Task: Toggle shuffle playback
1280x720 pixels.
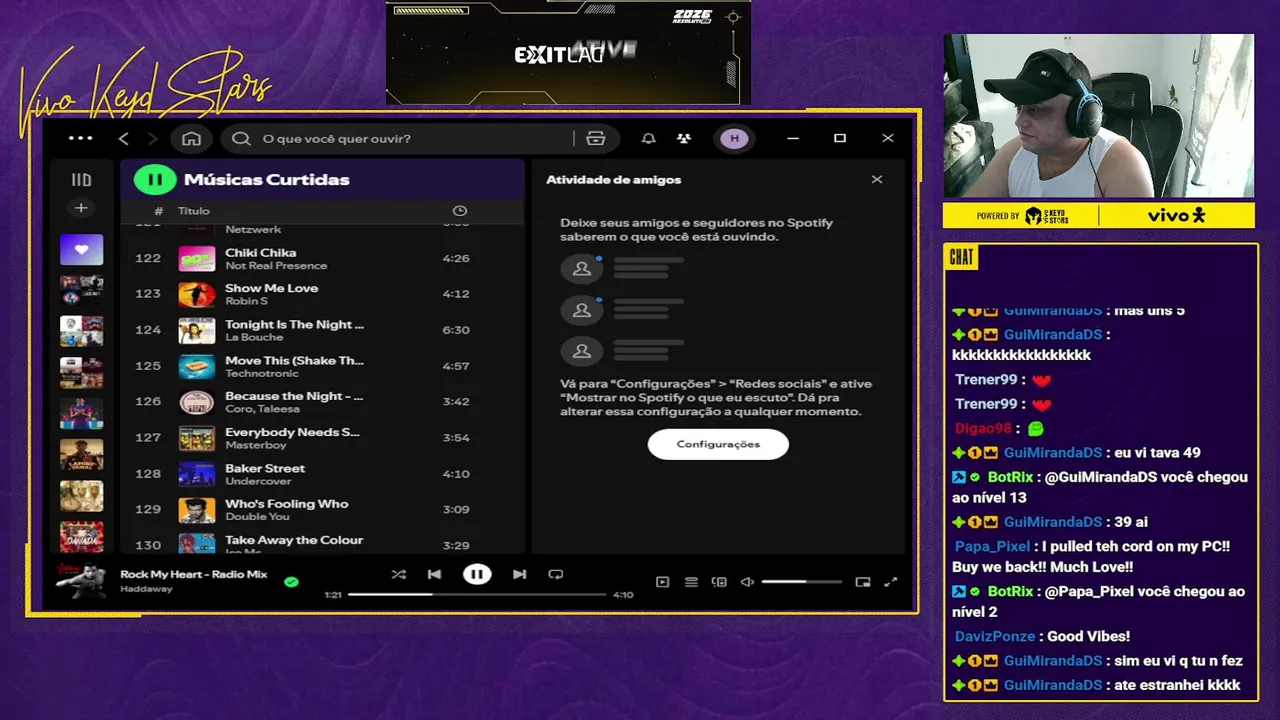Action: tap(398, 574)
